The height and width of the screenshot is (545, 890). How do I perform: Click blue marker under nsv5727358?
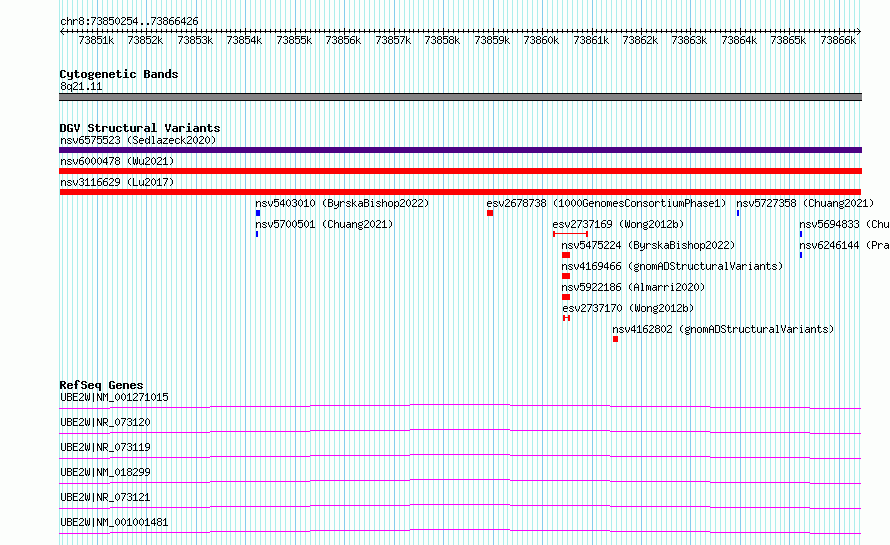pyautogui.click(x=738, y=213)
